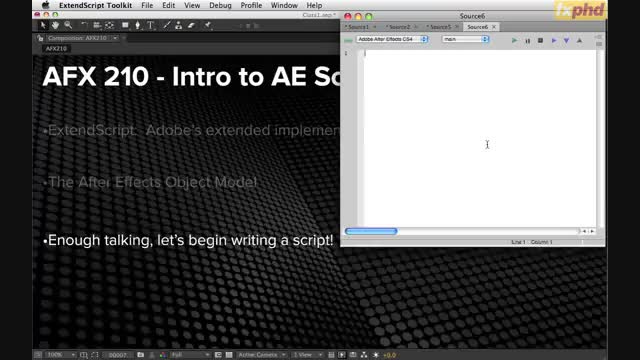Open the main engine dropdown
This screenshot has width=640, height=360.
click(465, 39)
